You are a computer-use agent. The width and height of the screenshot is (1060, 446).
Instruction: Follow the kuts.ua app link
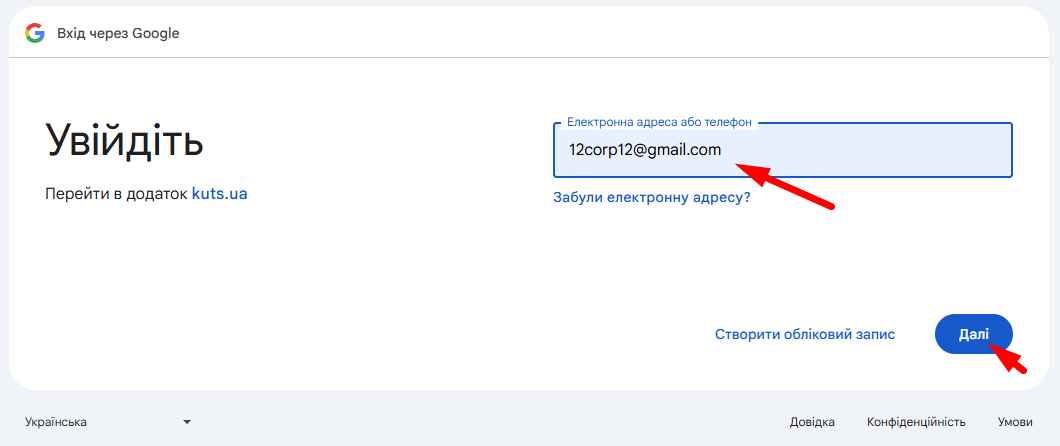click(x=219, y=193)
